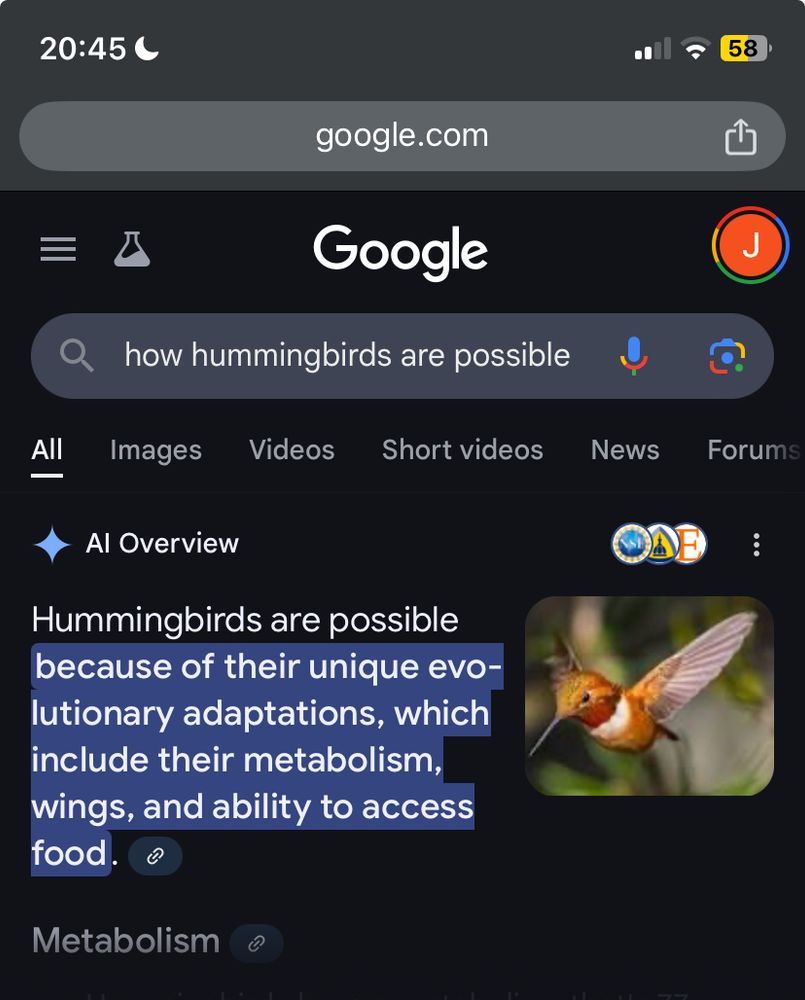The height and width of the screenshot is (1000, 805).
Task: Open link chip next to Metabolism
Action: [x=256, y=943]
